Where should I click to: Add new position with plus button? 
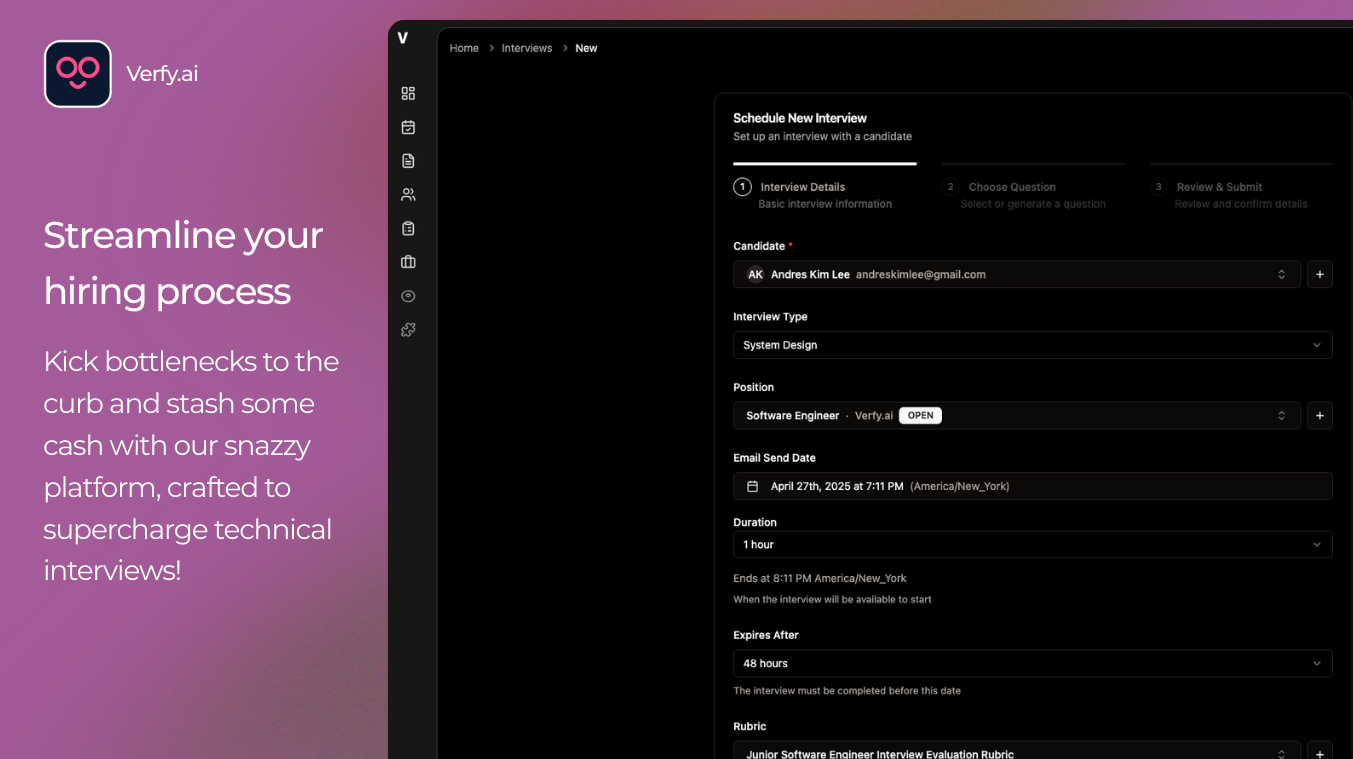pyautogui.click(x=1319, y=415)
